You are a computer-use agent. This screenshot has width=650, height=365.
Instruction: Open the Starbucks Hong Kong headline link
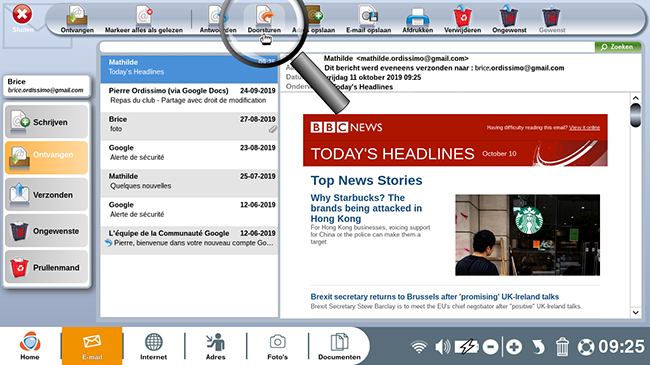pos(366,208)
